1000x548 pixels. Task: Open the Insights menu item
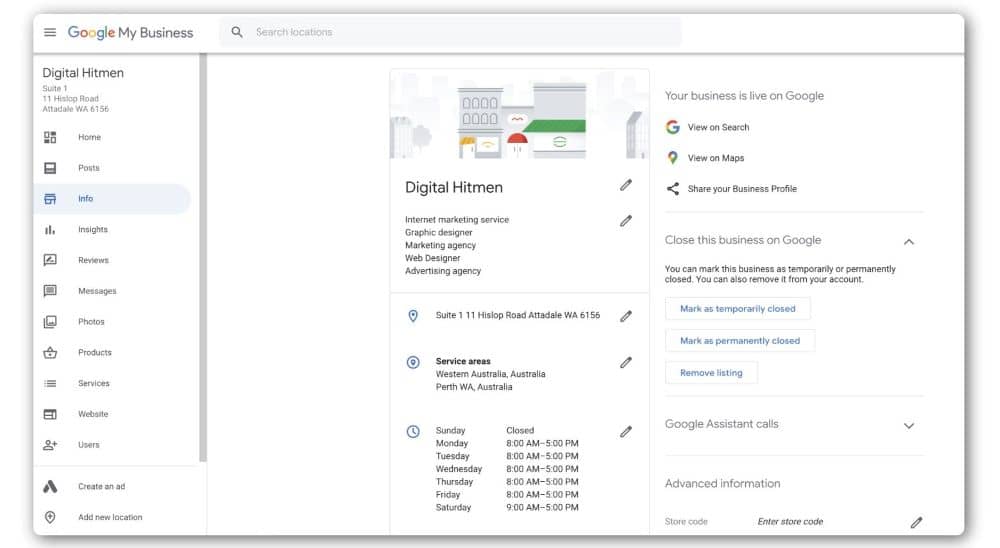112,230
